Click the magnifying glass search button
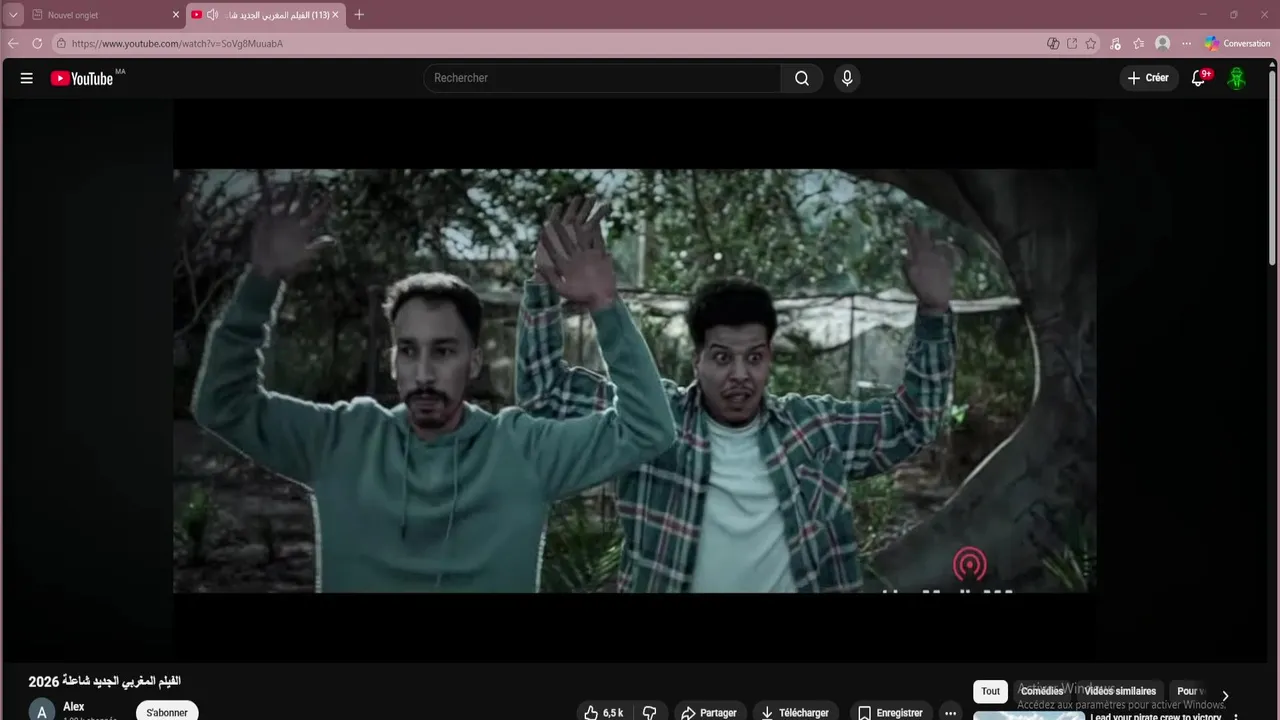This screenshot has height=720, width=1280. tap(802, 78)
